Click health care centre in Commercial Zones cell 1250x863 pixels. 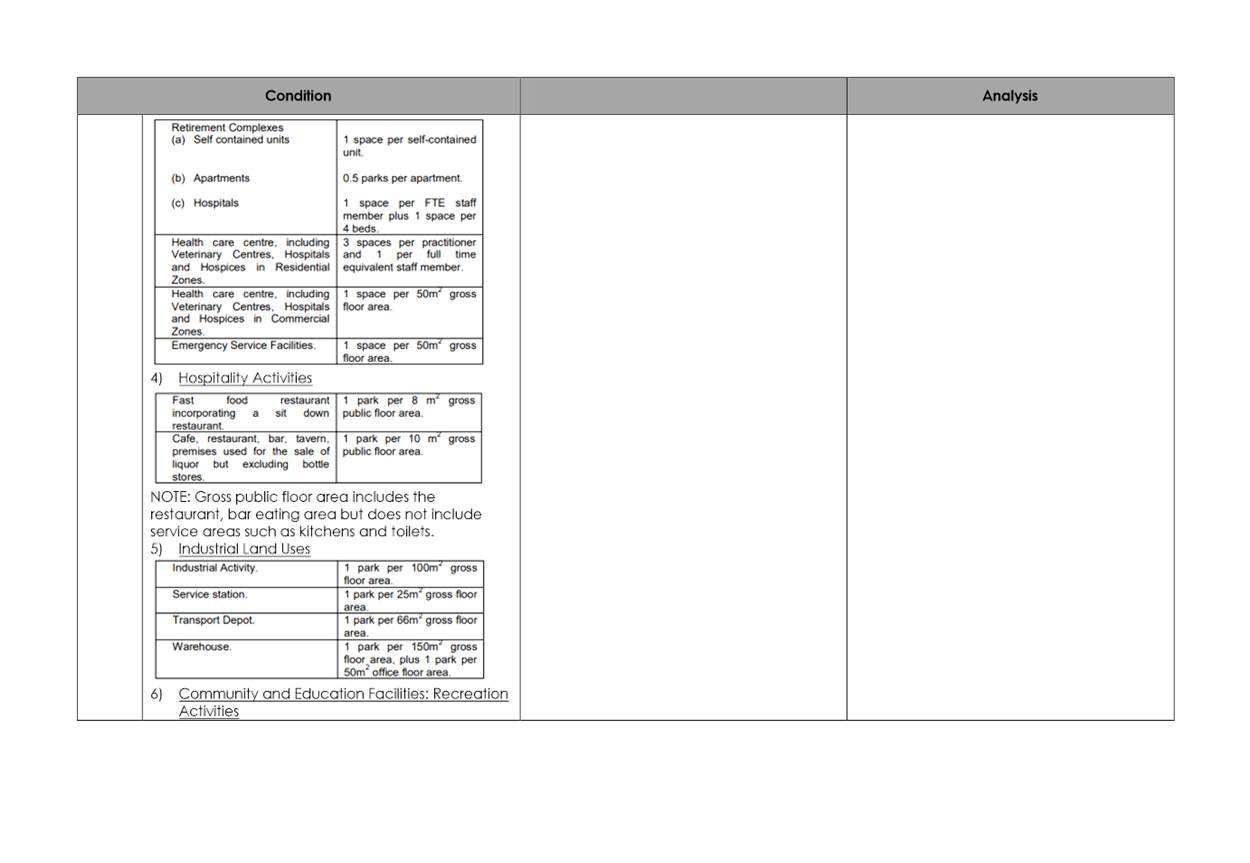click(x=246, y=313)
